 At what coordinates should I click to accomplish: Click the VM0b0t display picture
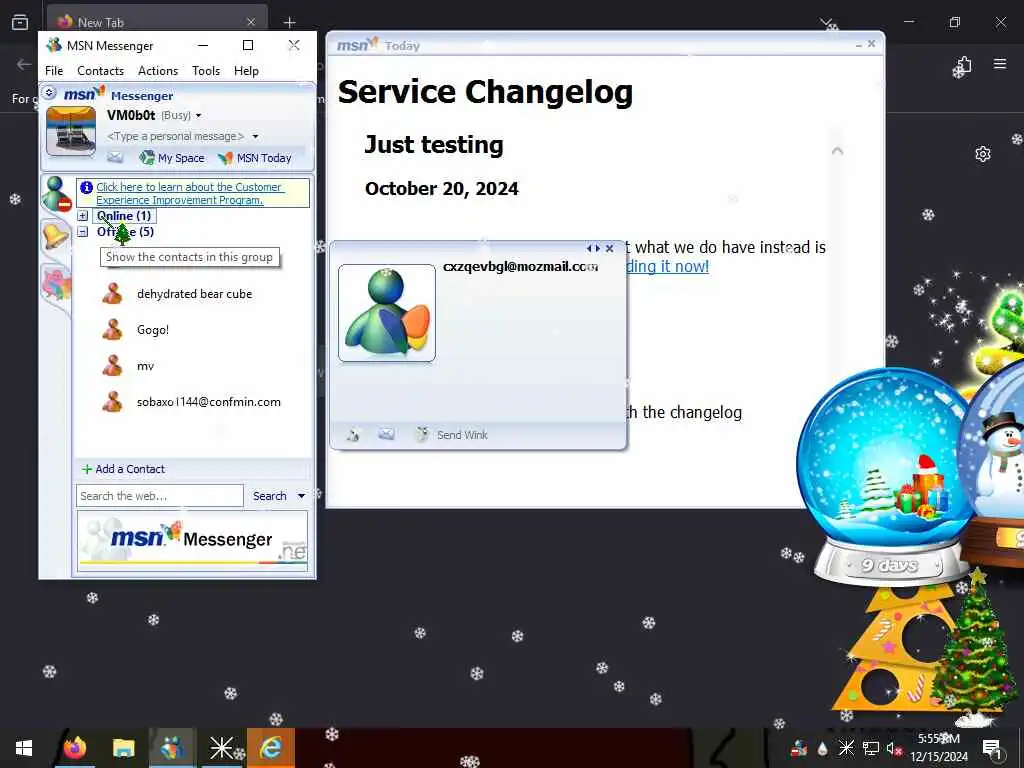71,132
